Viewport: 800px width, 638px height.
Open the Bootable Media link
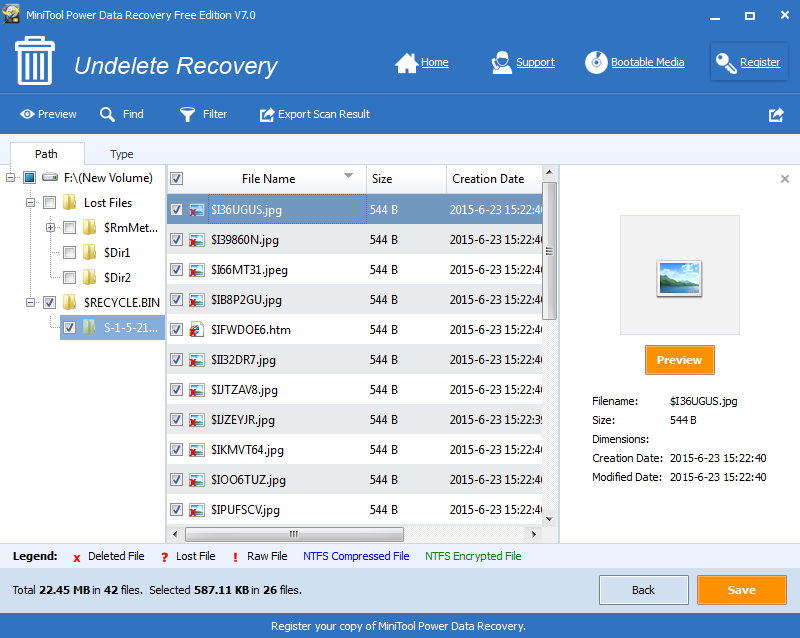click(647, 62)
